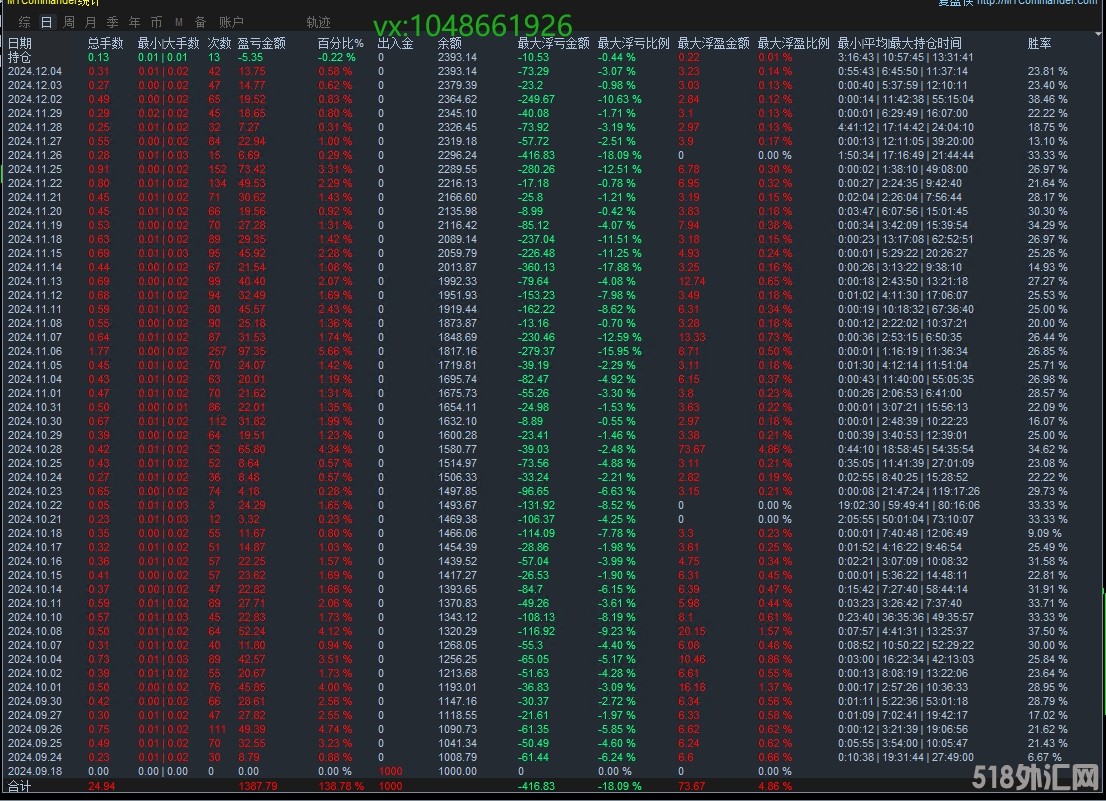Click the 2024.10.08 date cell
1106x801 pixels.
click(x=35, y=631)
